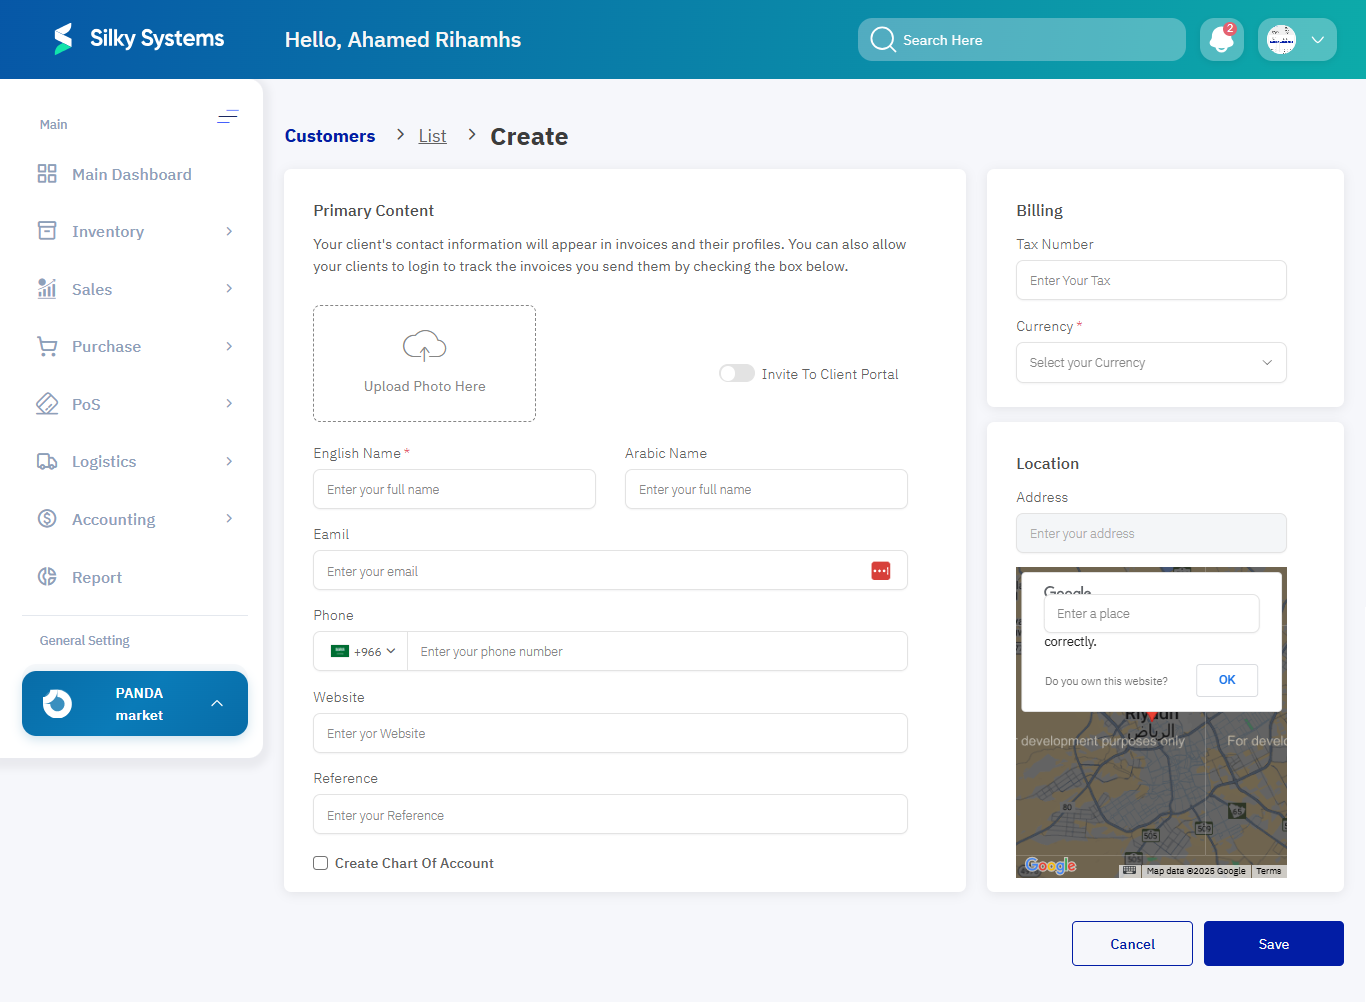Viewport: 1366px width, 1002px height.
Task: Open the Logistics icon
Action: pos(46,461)
